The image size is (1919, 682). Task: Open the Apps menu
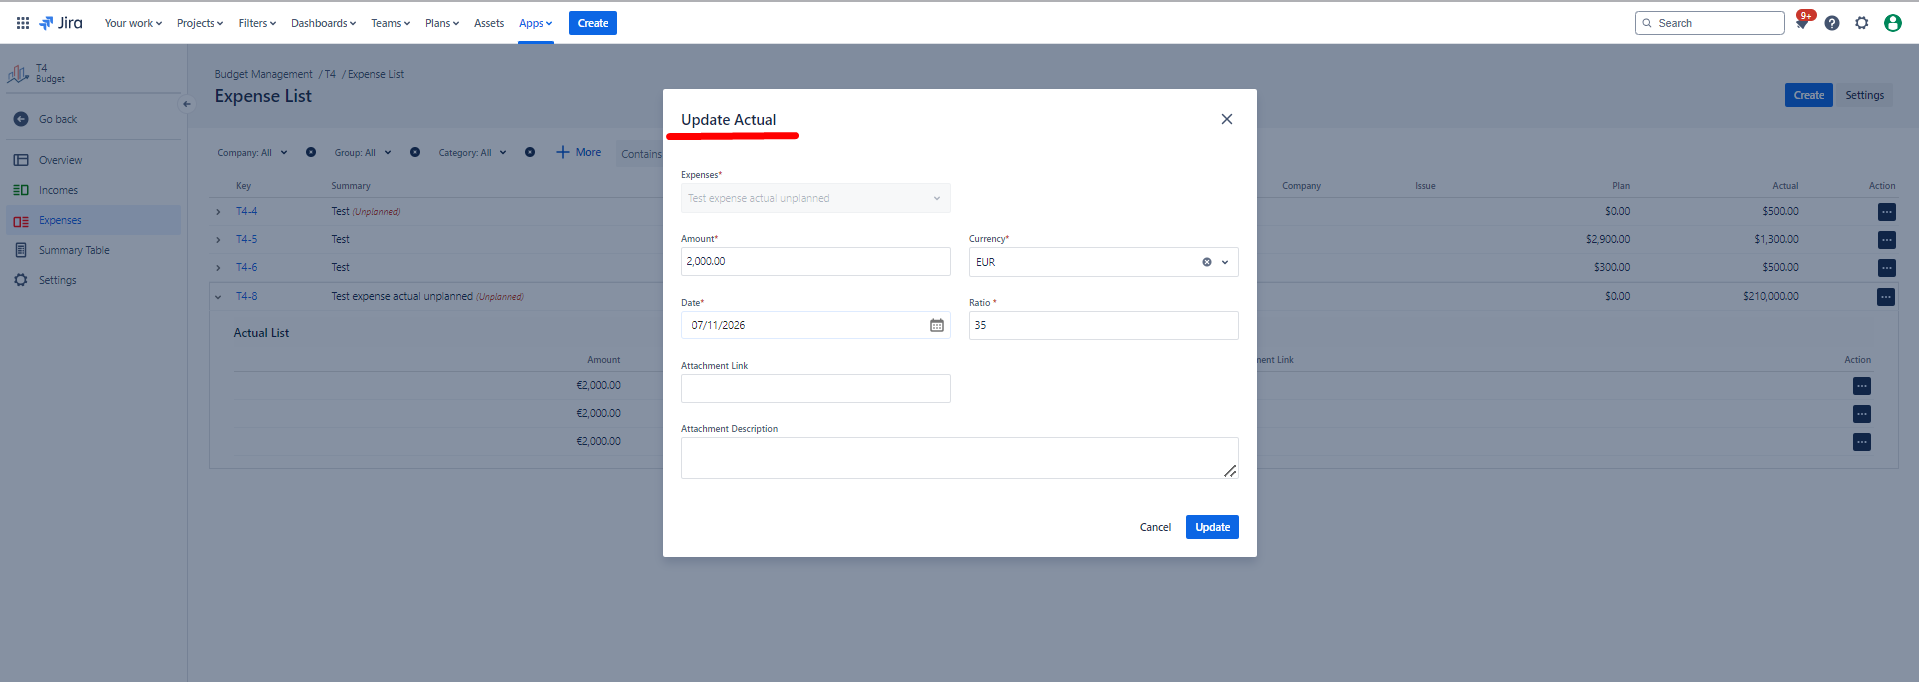[535, 23]
